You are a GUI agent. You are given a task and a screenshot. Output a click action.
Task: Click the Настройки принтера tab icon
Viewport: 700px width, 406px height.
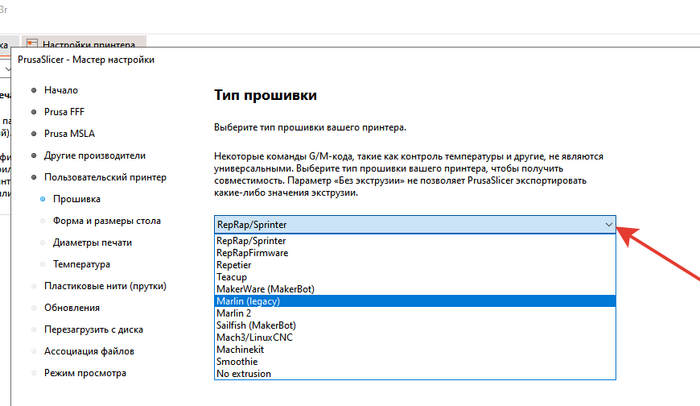pos(32,43)
